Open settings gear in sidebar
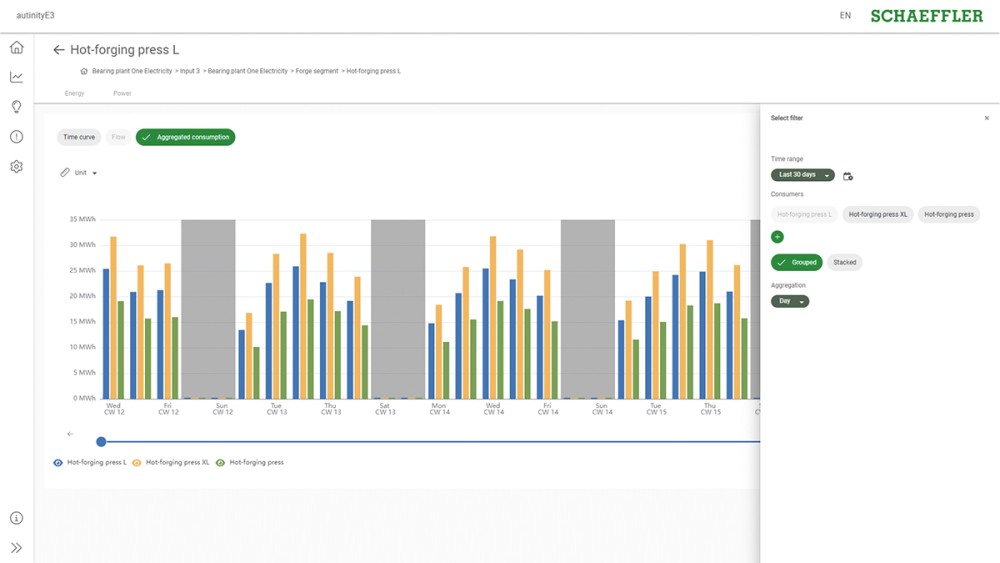This screenshot has width=1000, height=563. (x=16, y=167)
